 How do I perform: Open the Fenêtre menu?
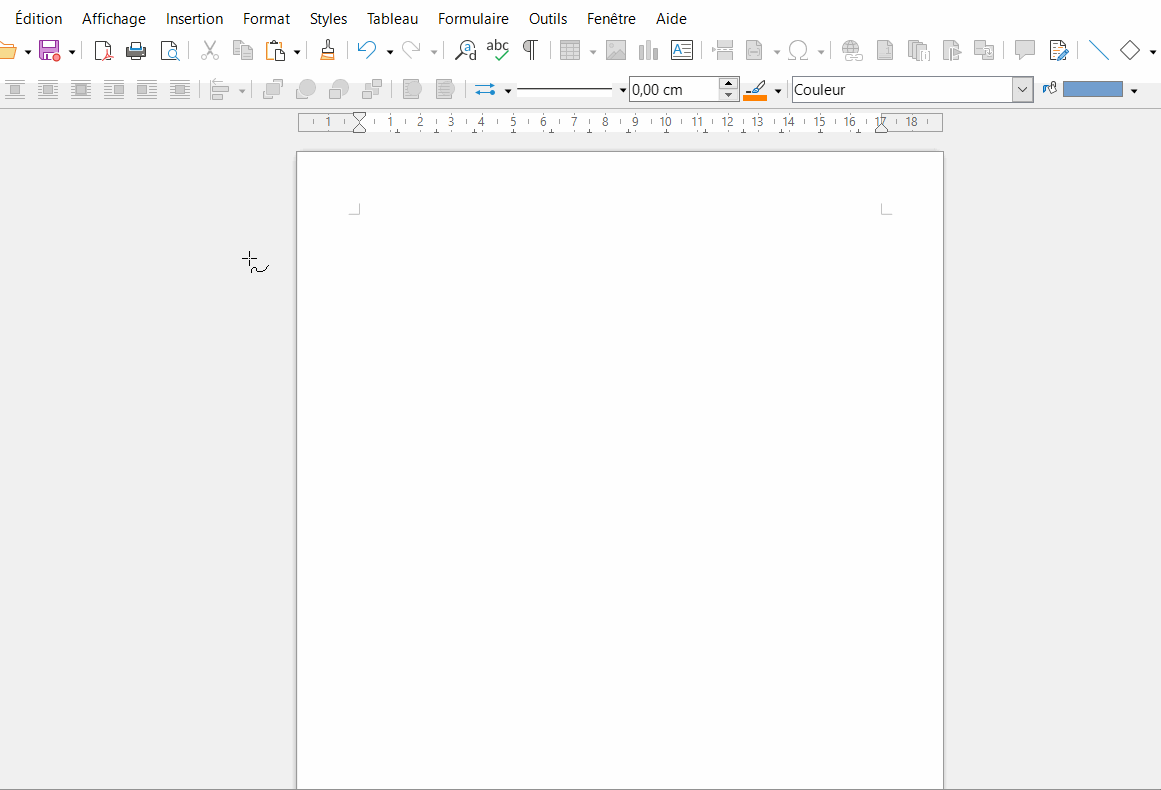pyautogui.click(x=611, y=19)
